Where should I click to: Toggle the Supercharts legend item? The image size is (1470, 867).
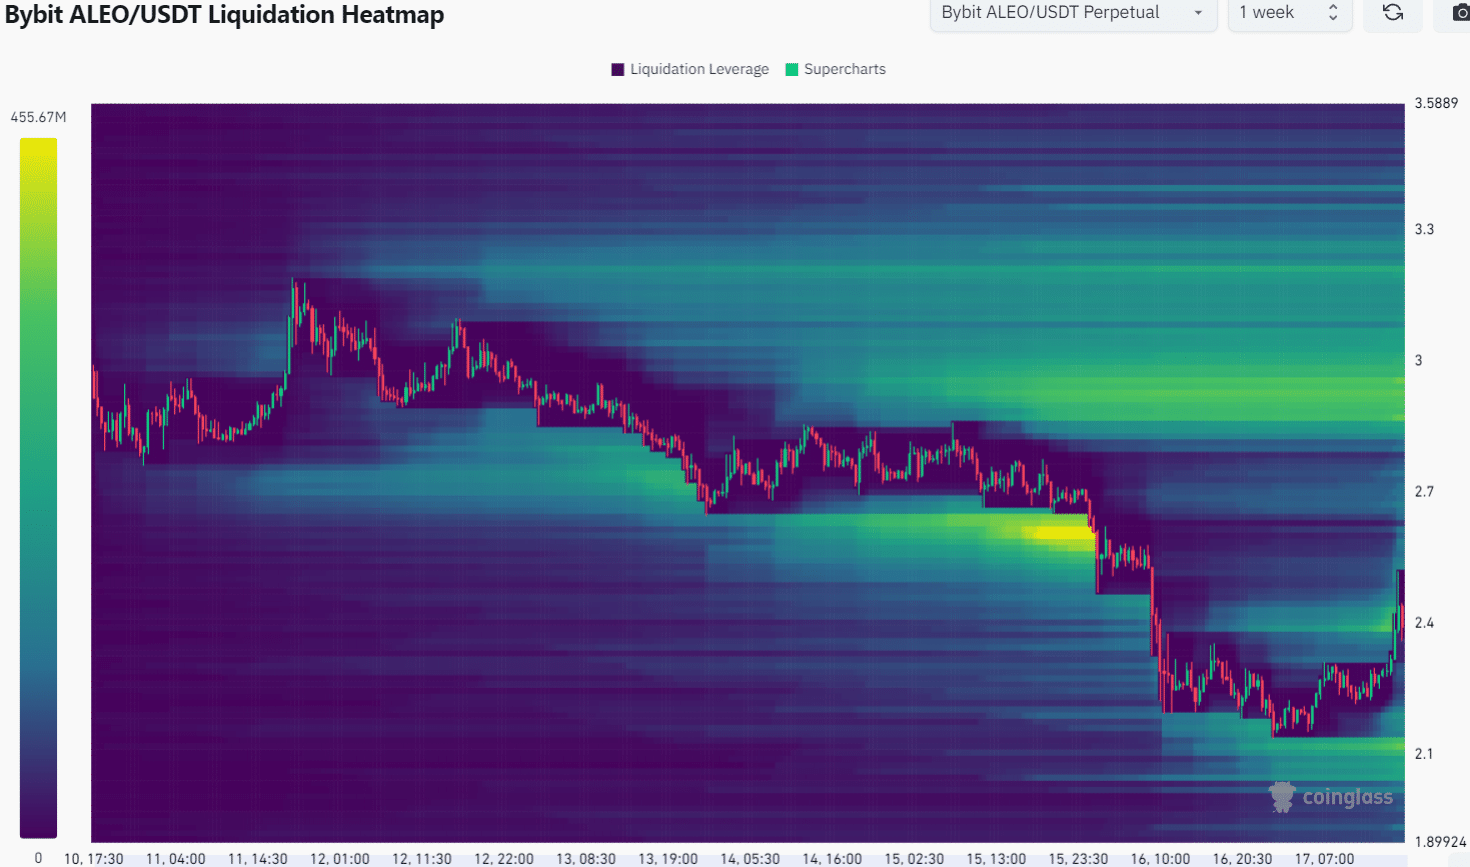836,69
